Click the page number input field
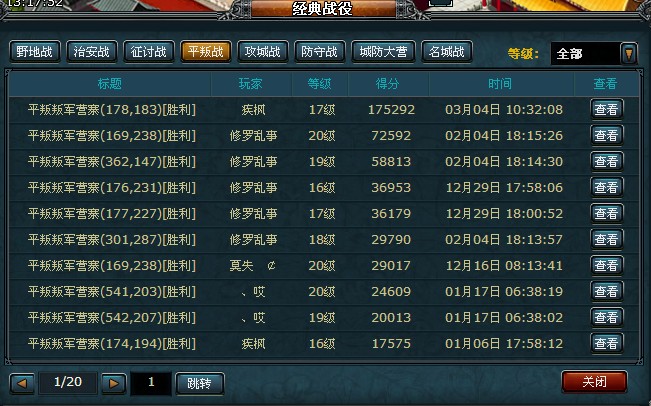The height and width of the screenshot is (406, 651). click(151, 383)
